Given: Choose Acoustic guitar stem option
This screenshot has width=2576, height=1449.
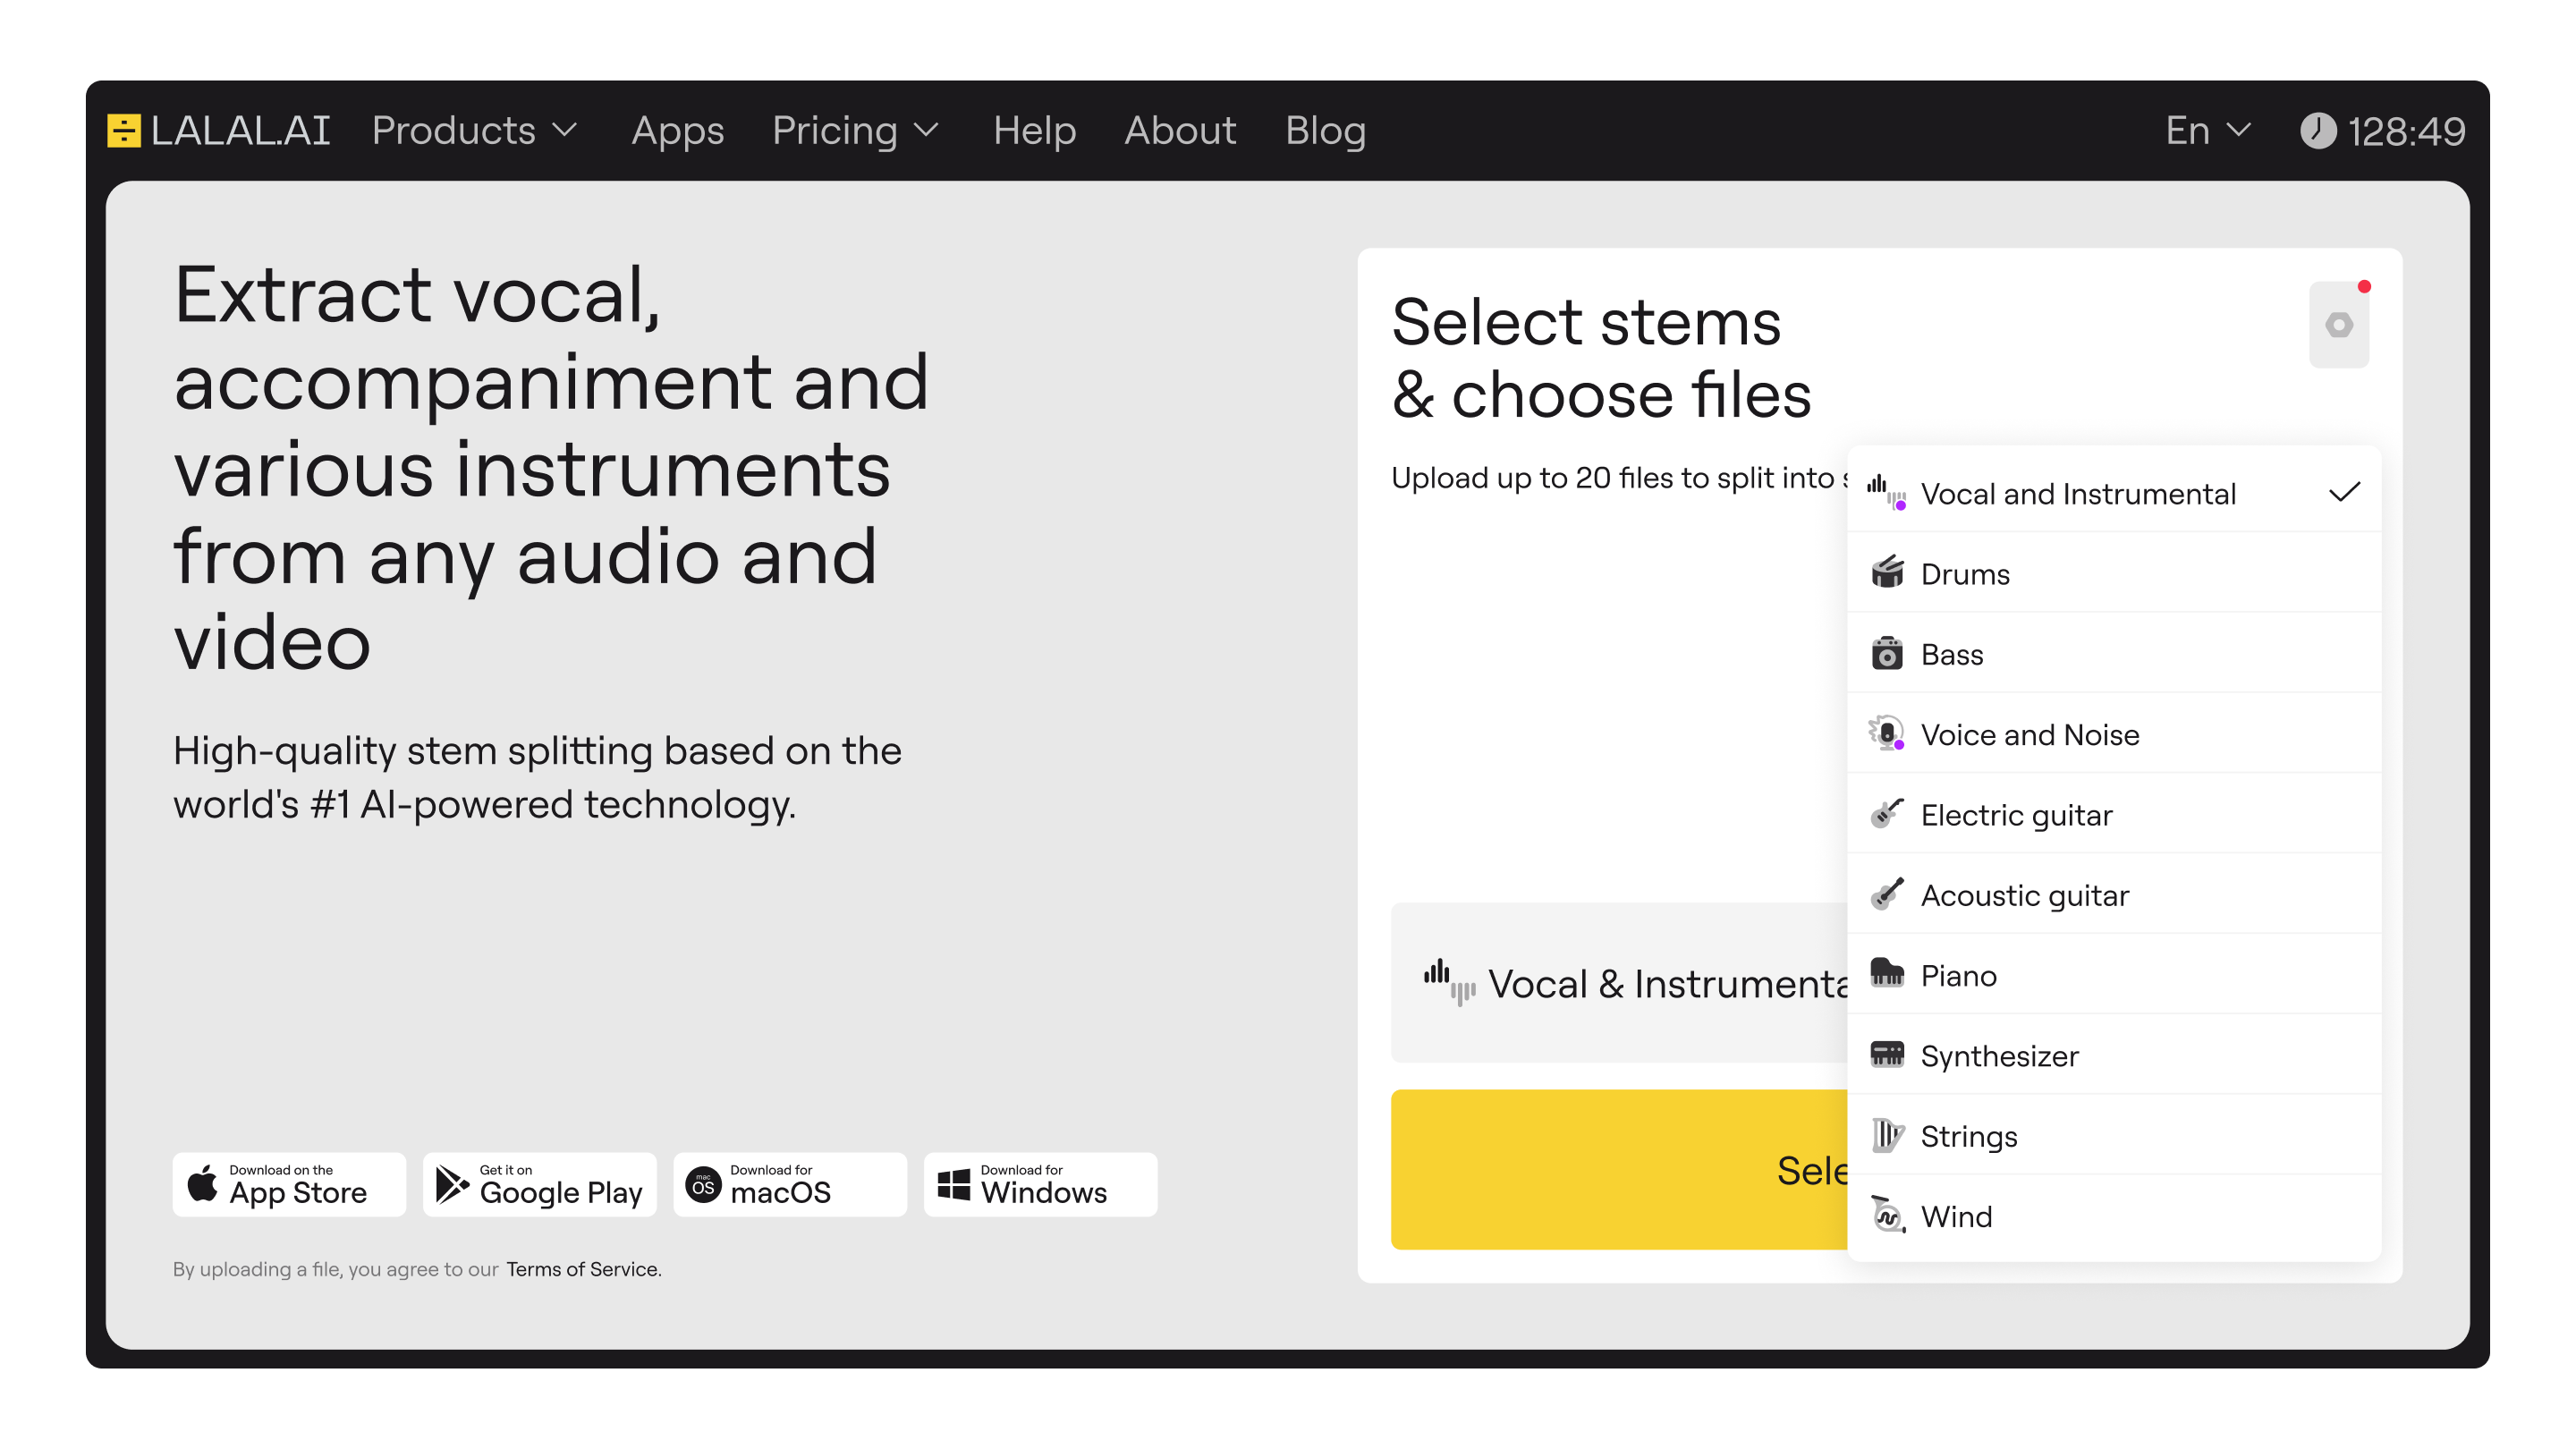Looking at the screenshot, I should point(2025,895).
